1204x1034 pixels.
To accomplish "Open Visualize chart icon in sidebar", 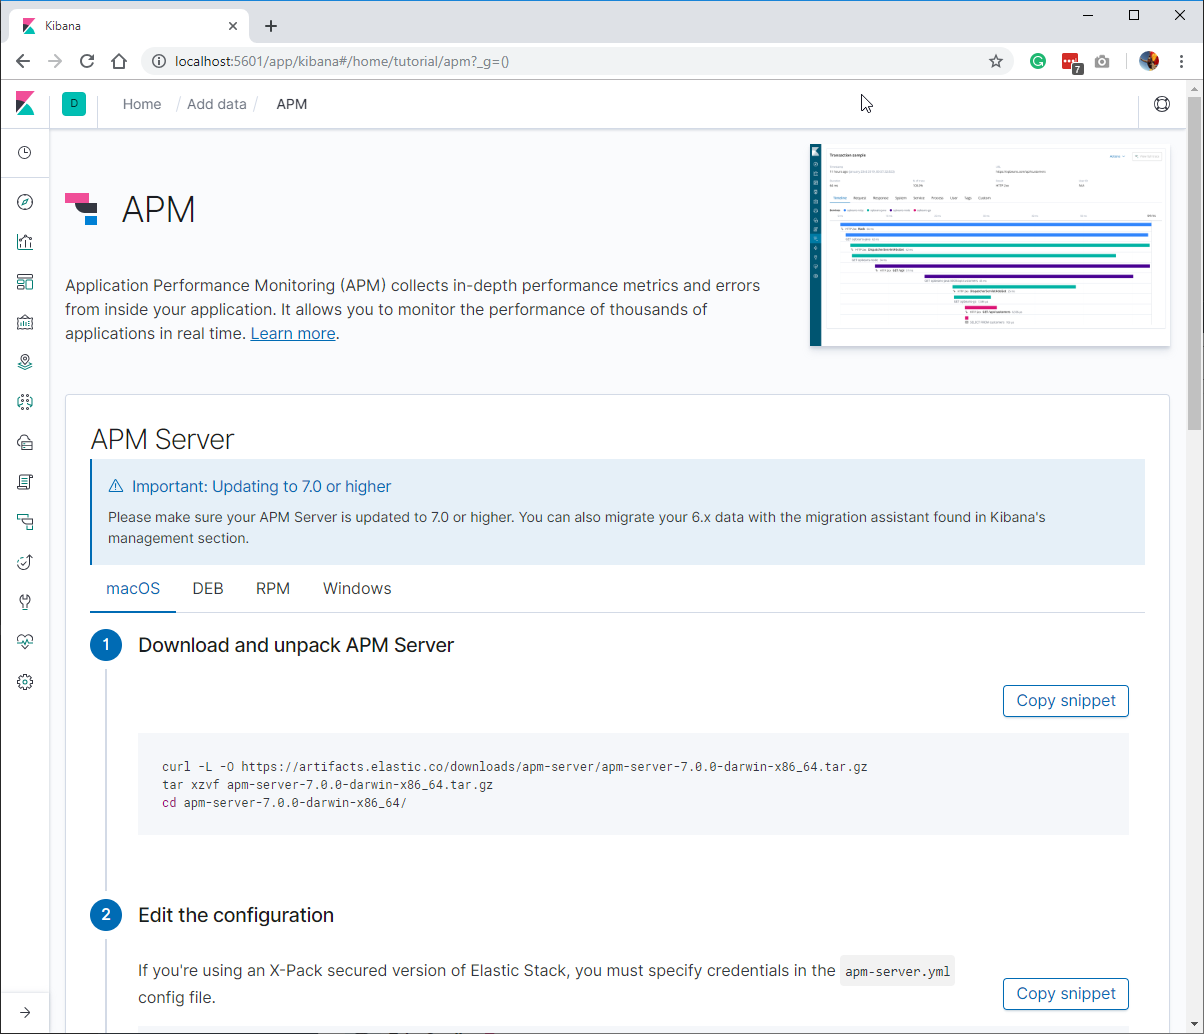I will tap(25, 242).
